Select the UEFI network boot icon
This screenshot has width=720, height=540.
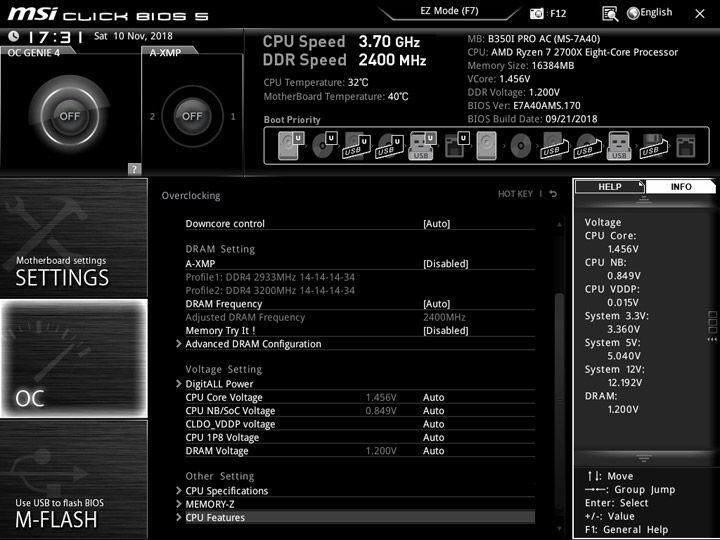457,146
